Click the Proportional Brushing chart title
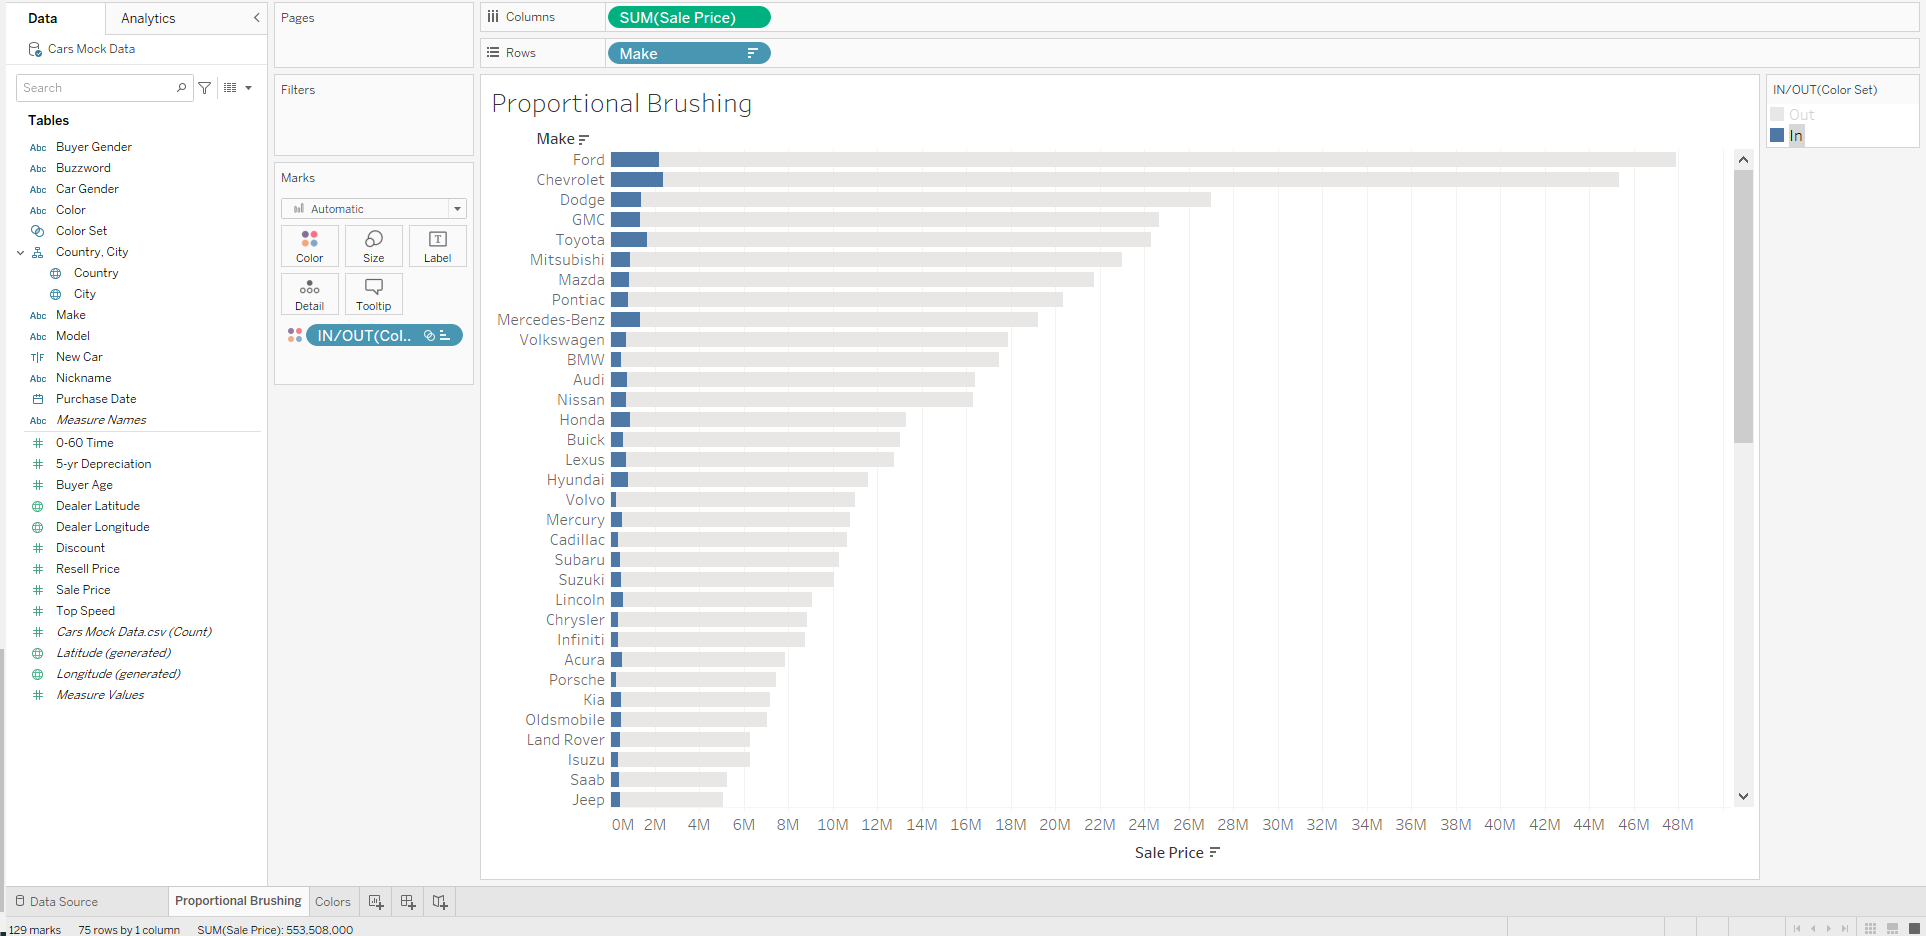The width and height of the screenshot is (1926, 936). pyautogui.click(x=622, y=104)
